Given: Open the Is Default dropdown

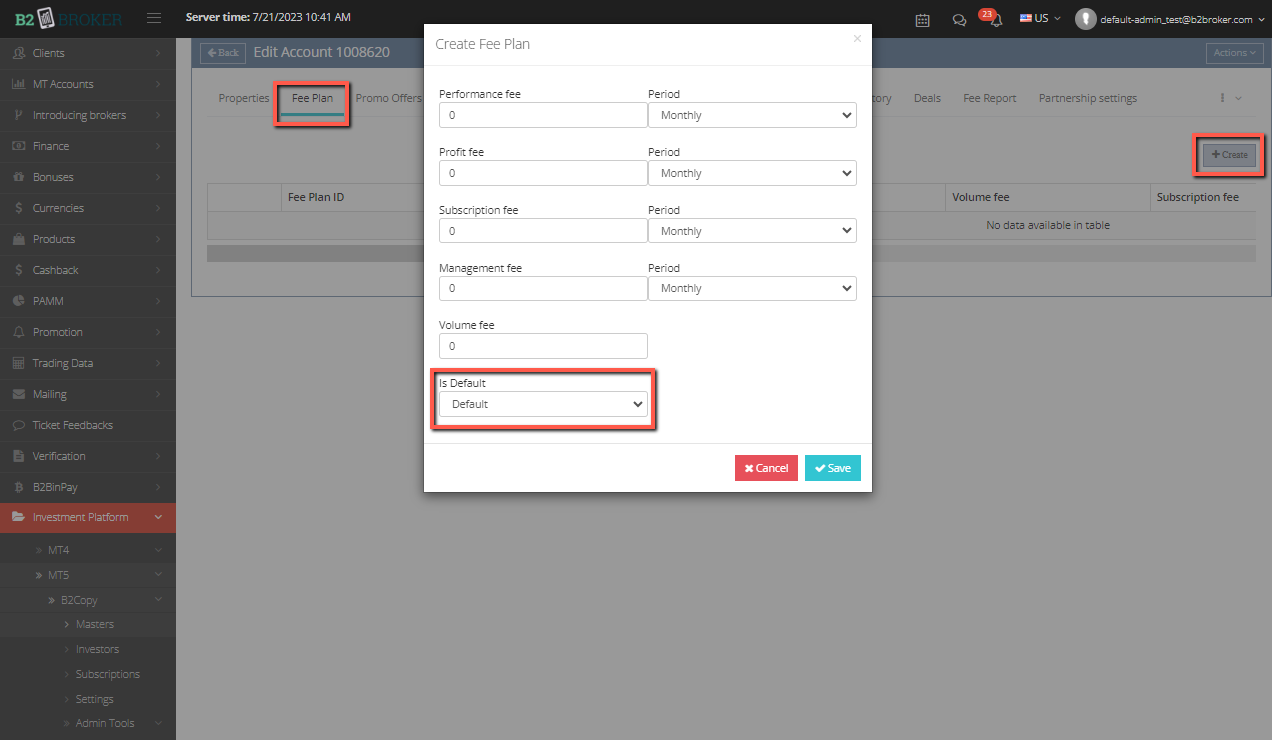Looking at the screenshot, I should (x=543, y=404).
